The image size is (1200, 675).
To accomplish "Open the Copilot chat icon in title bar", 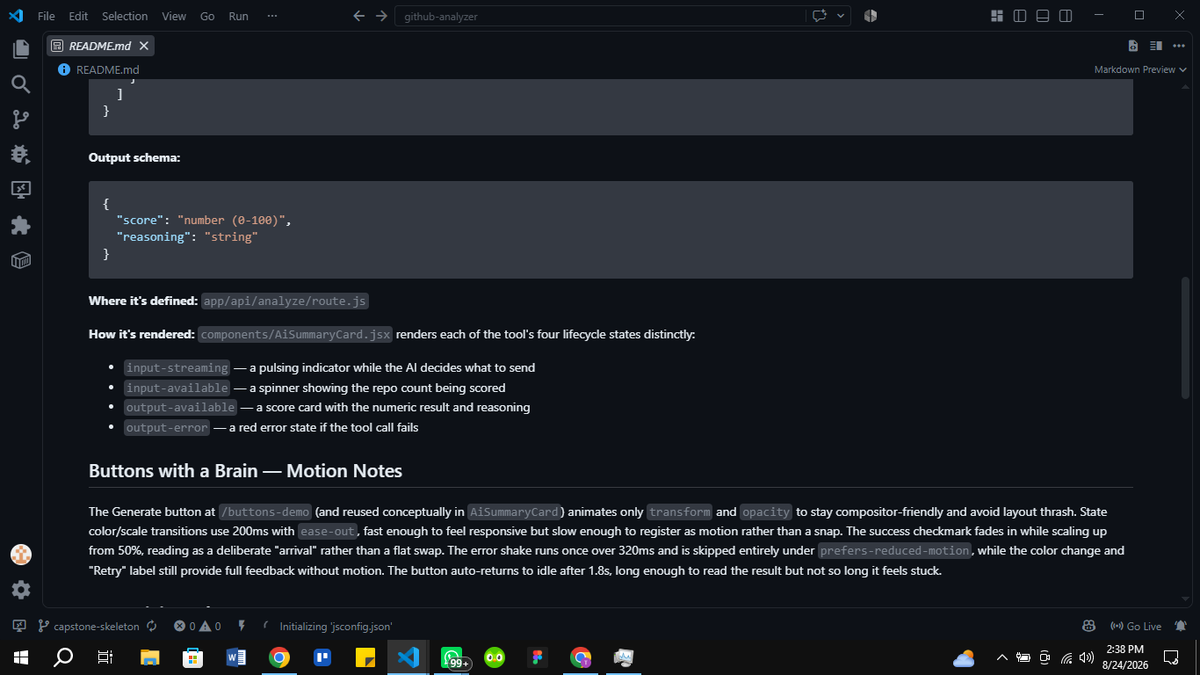I will tap(820, 16).
